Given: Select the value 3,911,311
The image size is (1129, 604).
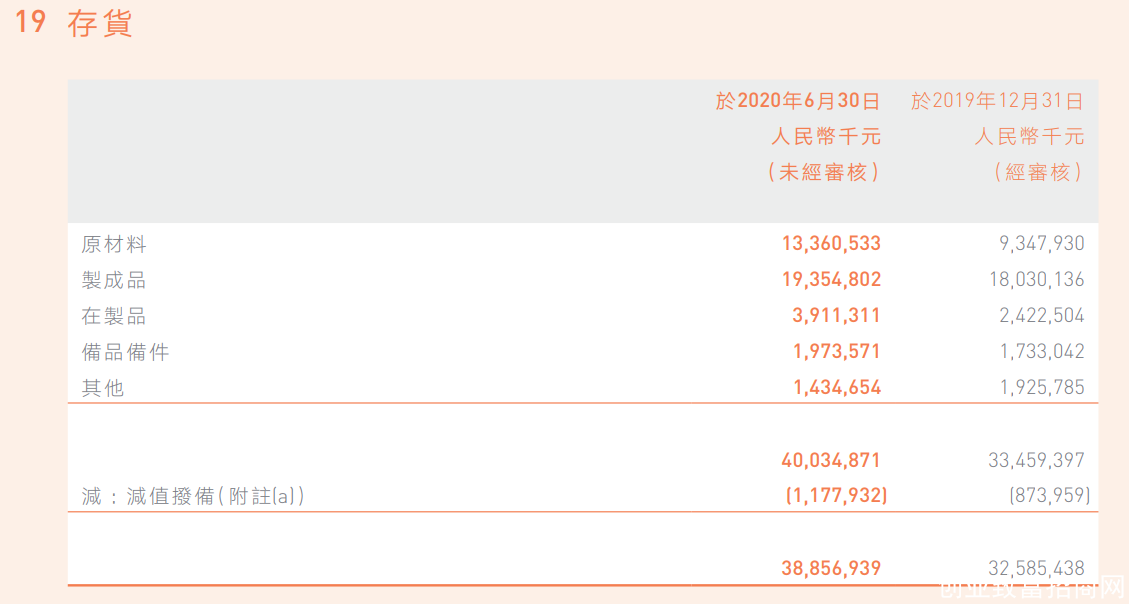Looking at the screenshot, I should click(837, 315).
